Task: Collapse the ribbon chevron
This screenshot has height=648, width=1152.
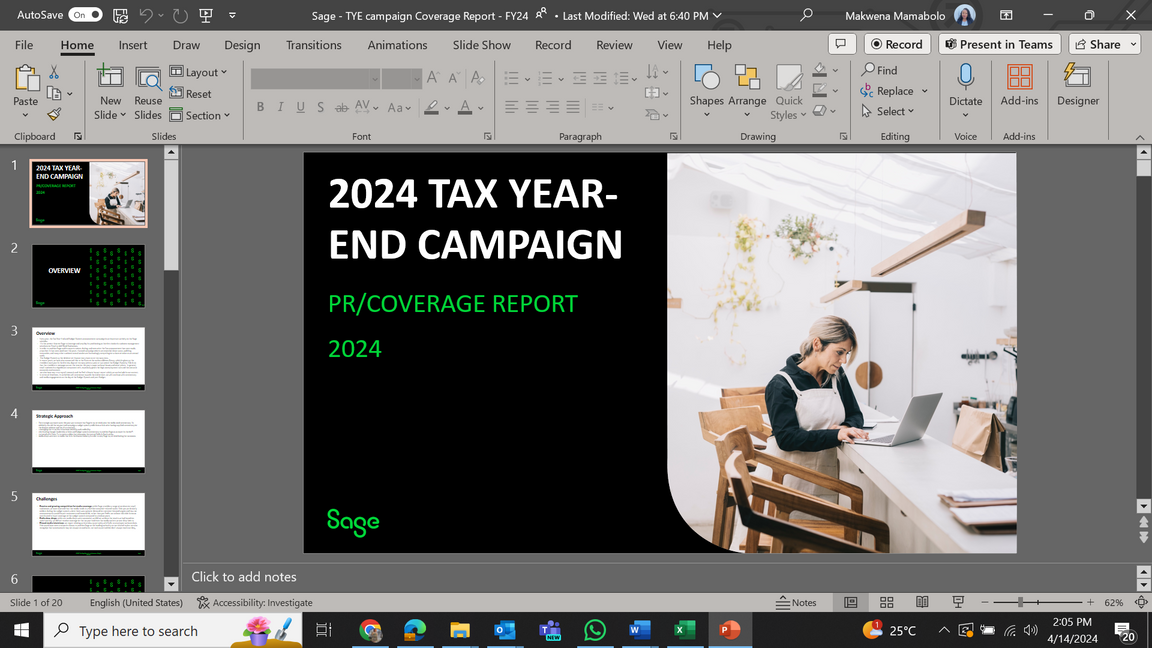Action: click(1140, 137)
